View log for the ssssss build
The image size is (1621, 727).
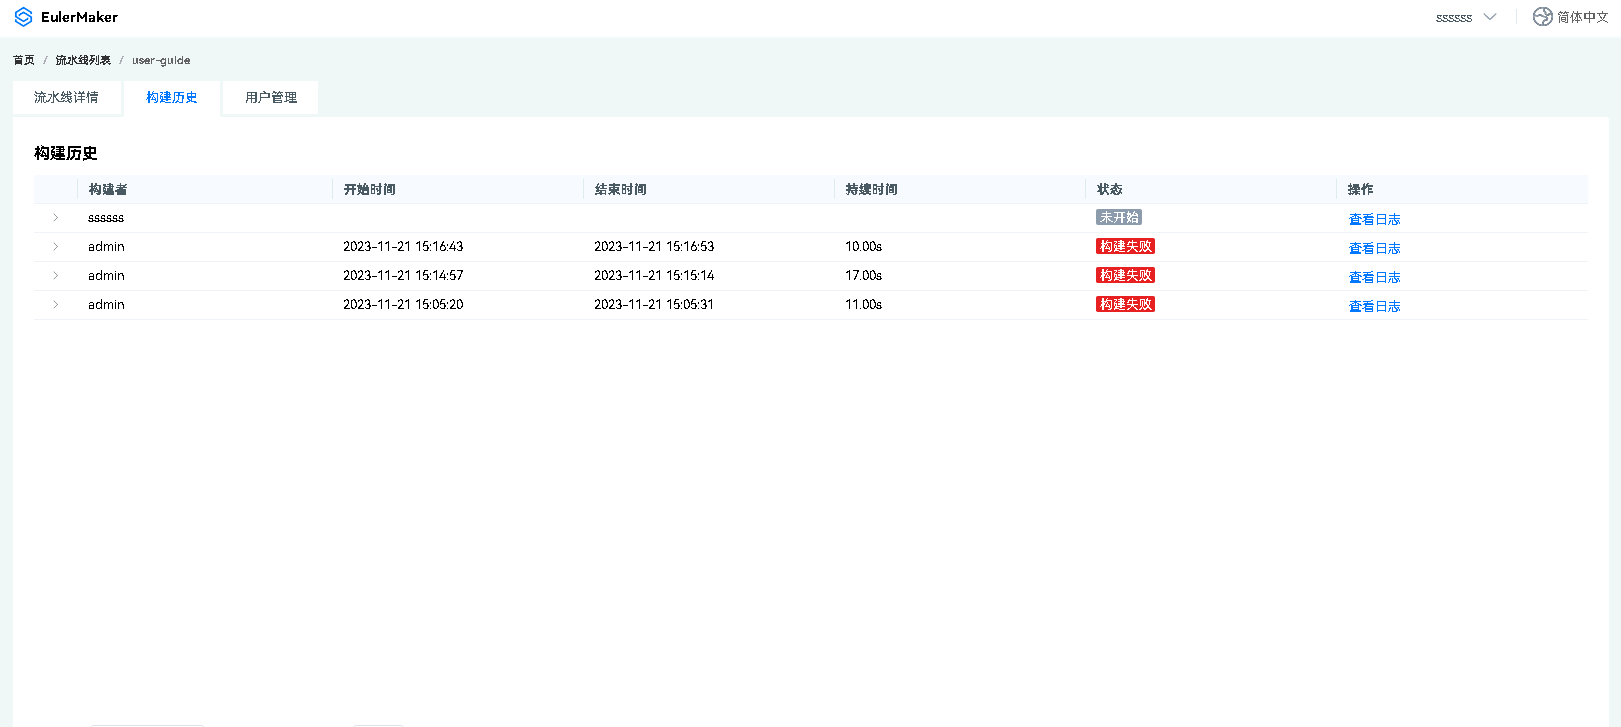pos(1374,220)
